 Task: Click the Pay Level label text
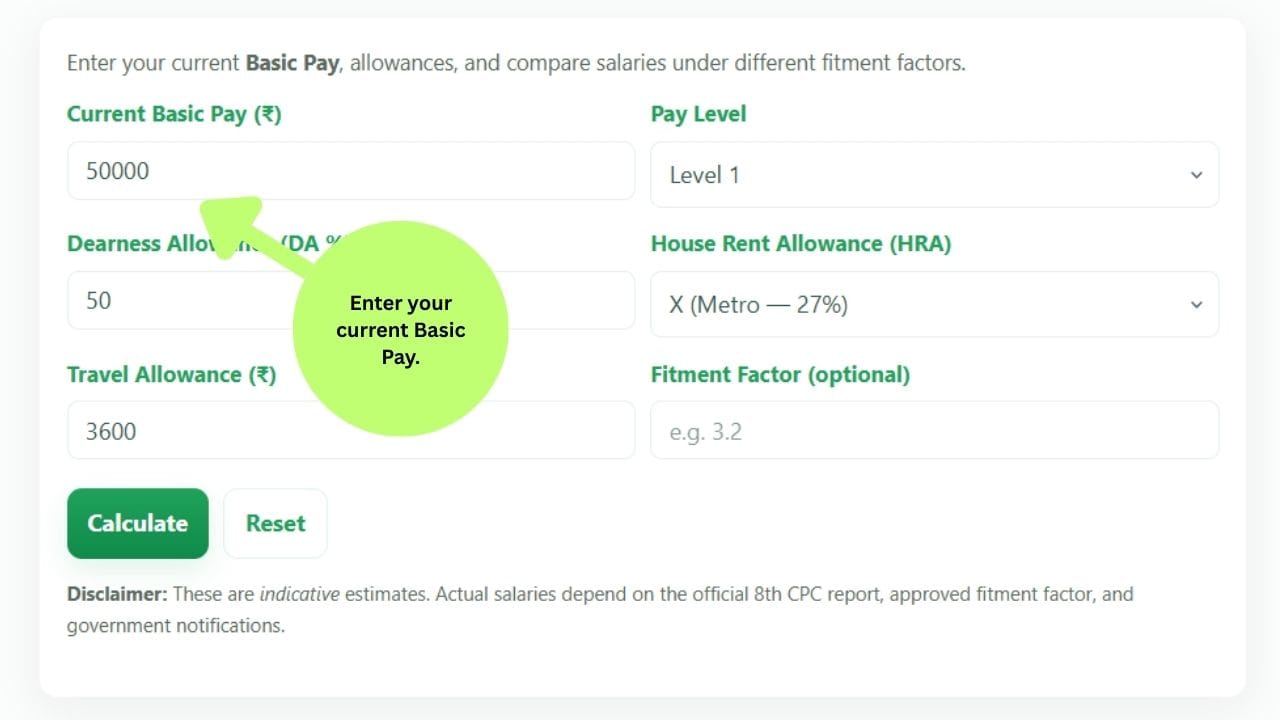(698, 114)
